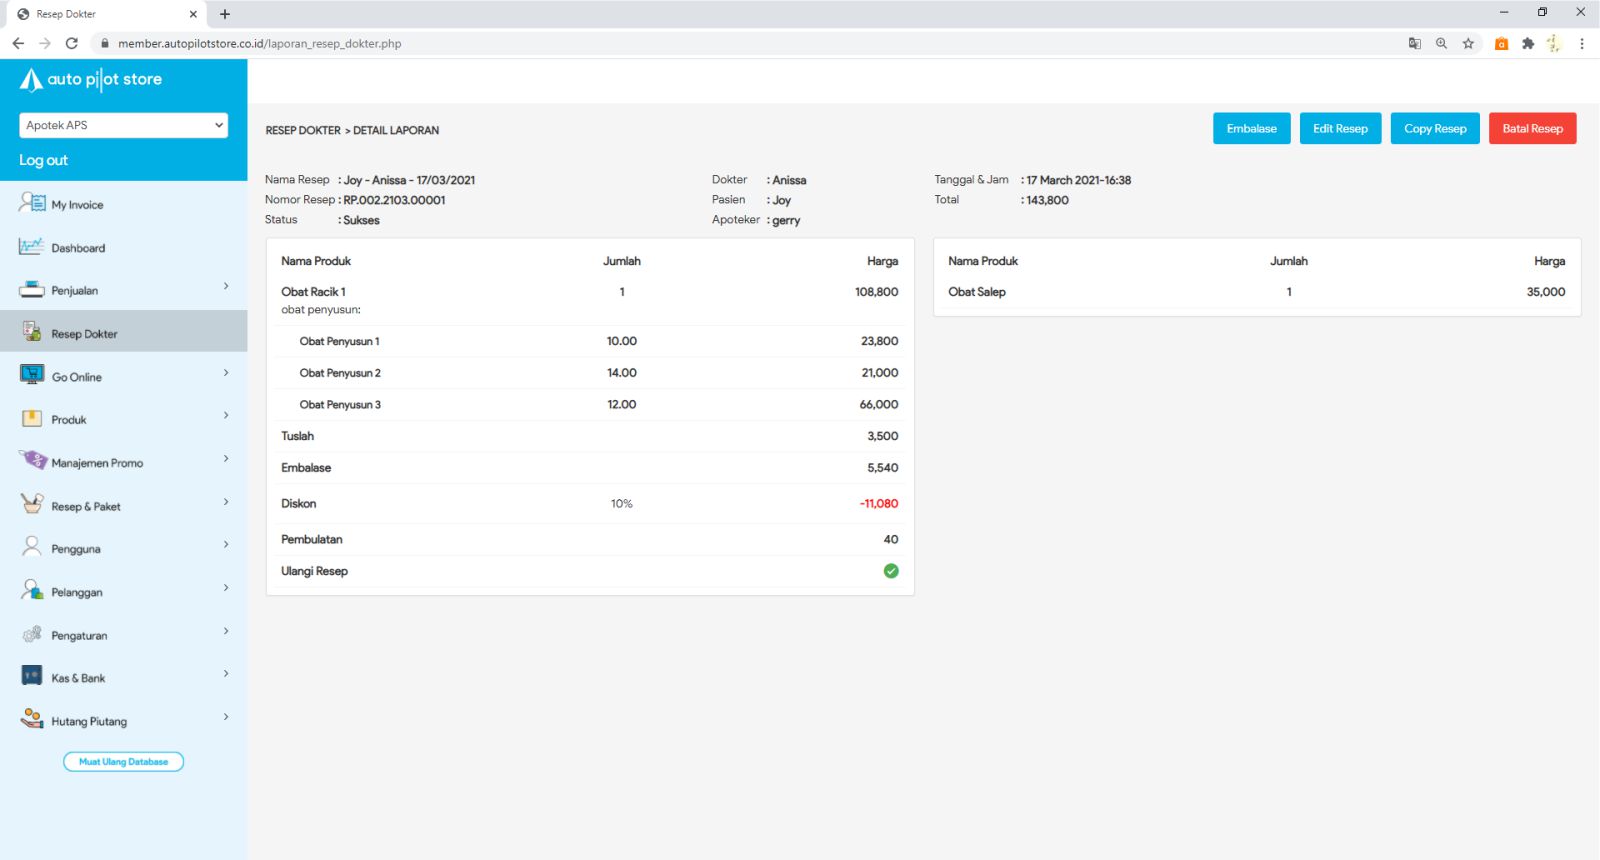Open the Apotek APS store dropdown
Viewport: 1600px width, 860px height.
click(x=123, y=125)
